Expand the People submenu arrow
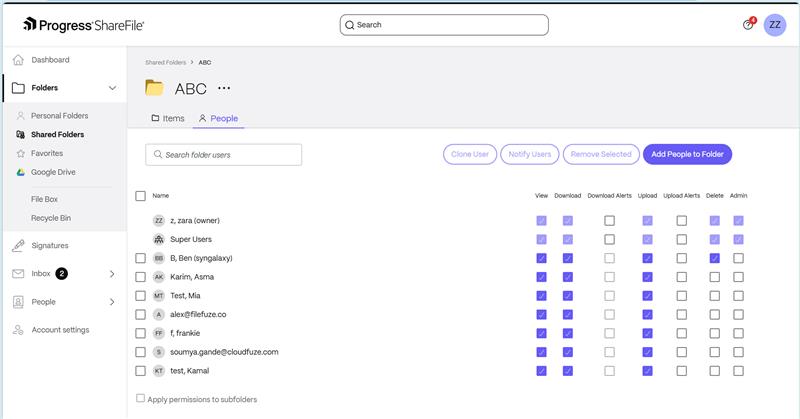This screenshot has width=800, height=419. pos(112,302)
